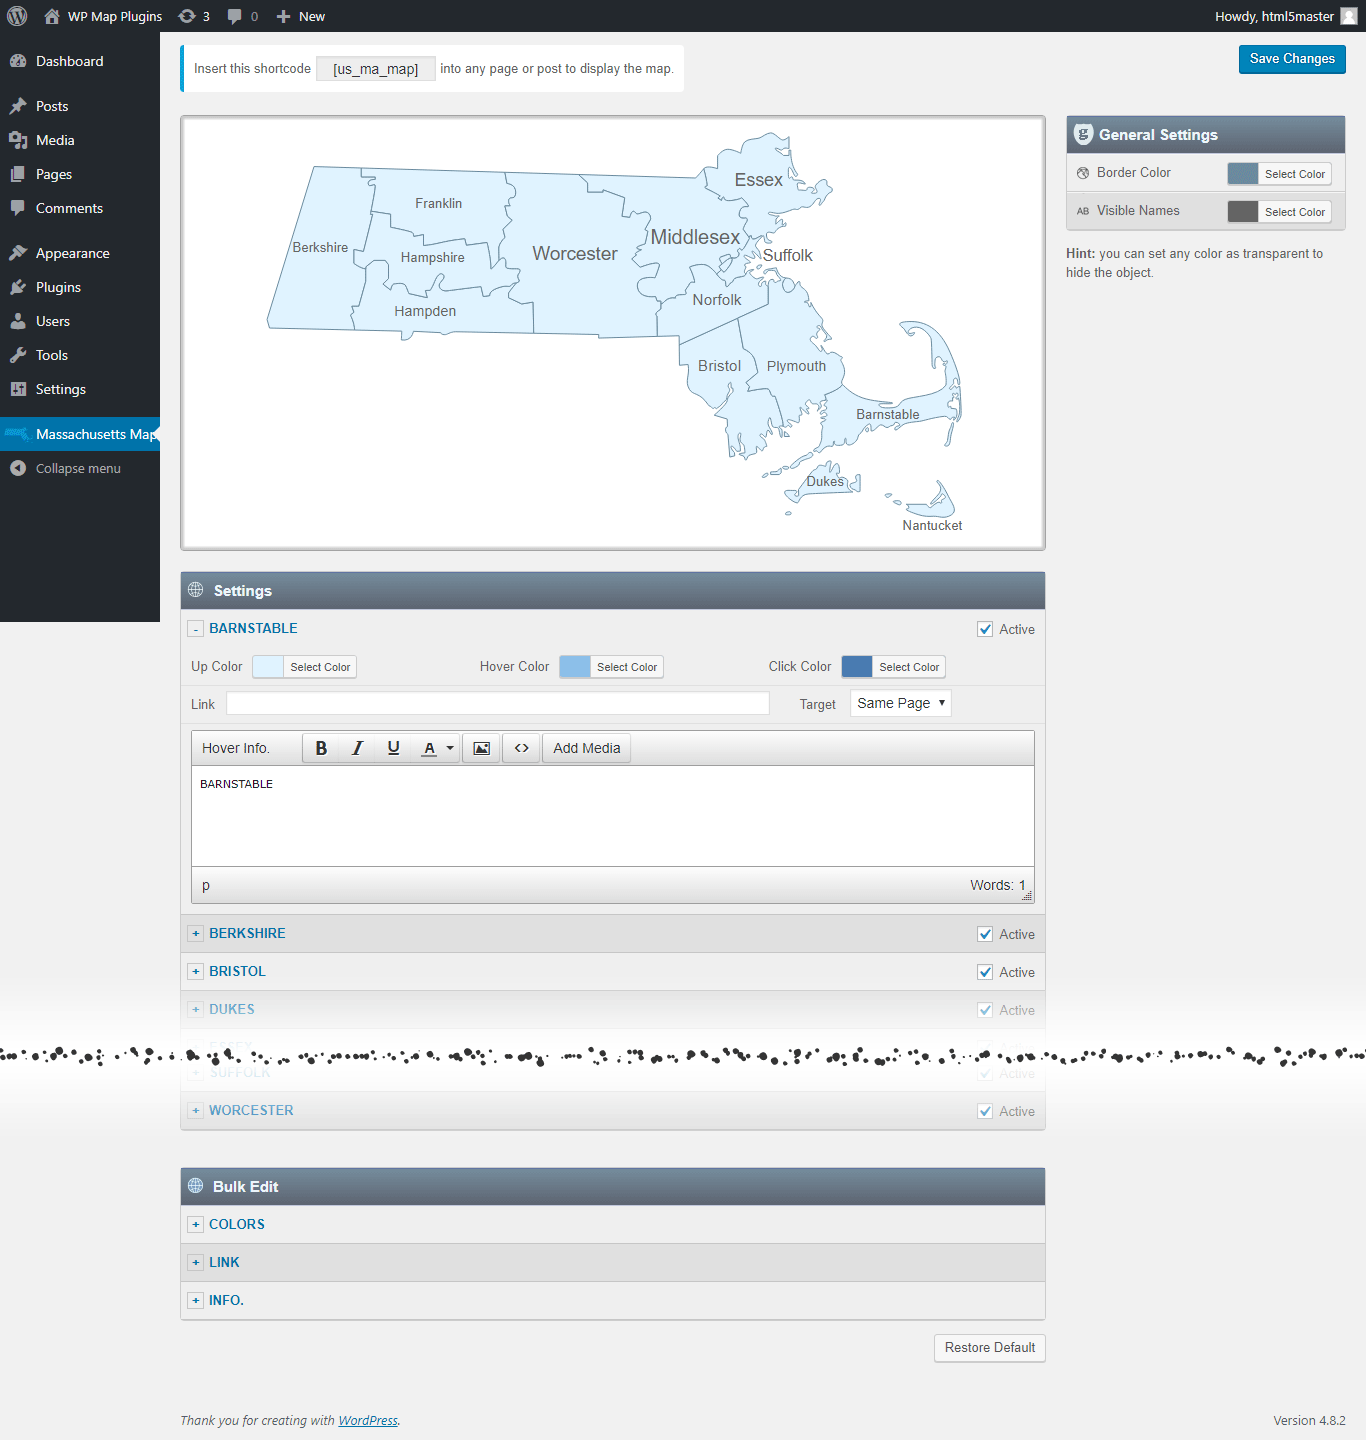Click the Save Changes button
The height and width of the screenshot is (1441, 1366).
coord(1292,59)
